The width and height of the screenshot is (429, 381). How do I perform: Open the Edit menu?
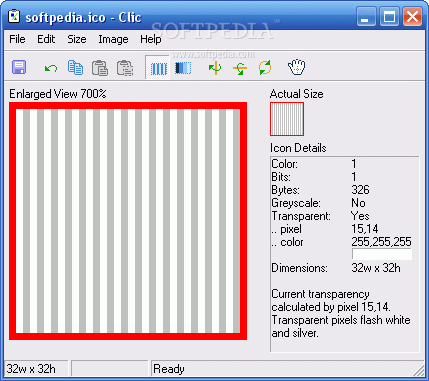(46, 39)
